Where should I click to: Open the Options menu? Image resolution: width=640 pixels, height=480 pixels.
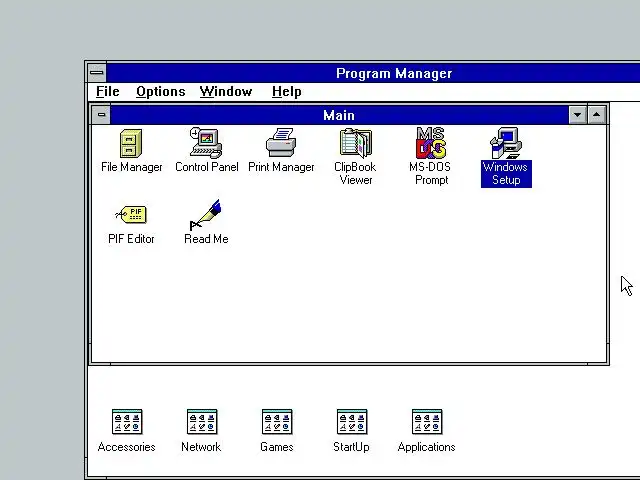pyautogui.click(x=160, y=91)
